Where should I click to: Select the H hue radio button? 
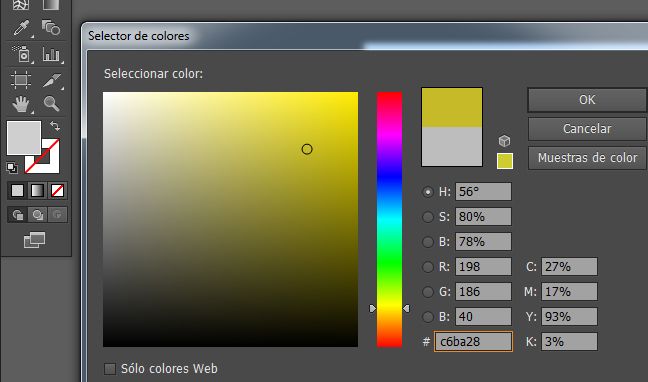coord(428,192)
